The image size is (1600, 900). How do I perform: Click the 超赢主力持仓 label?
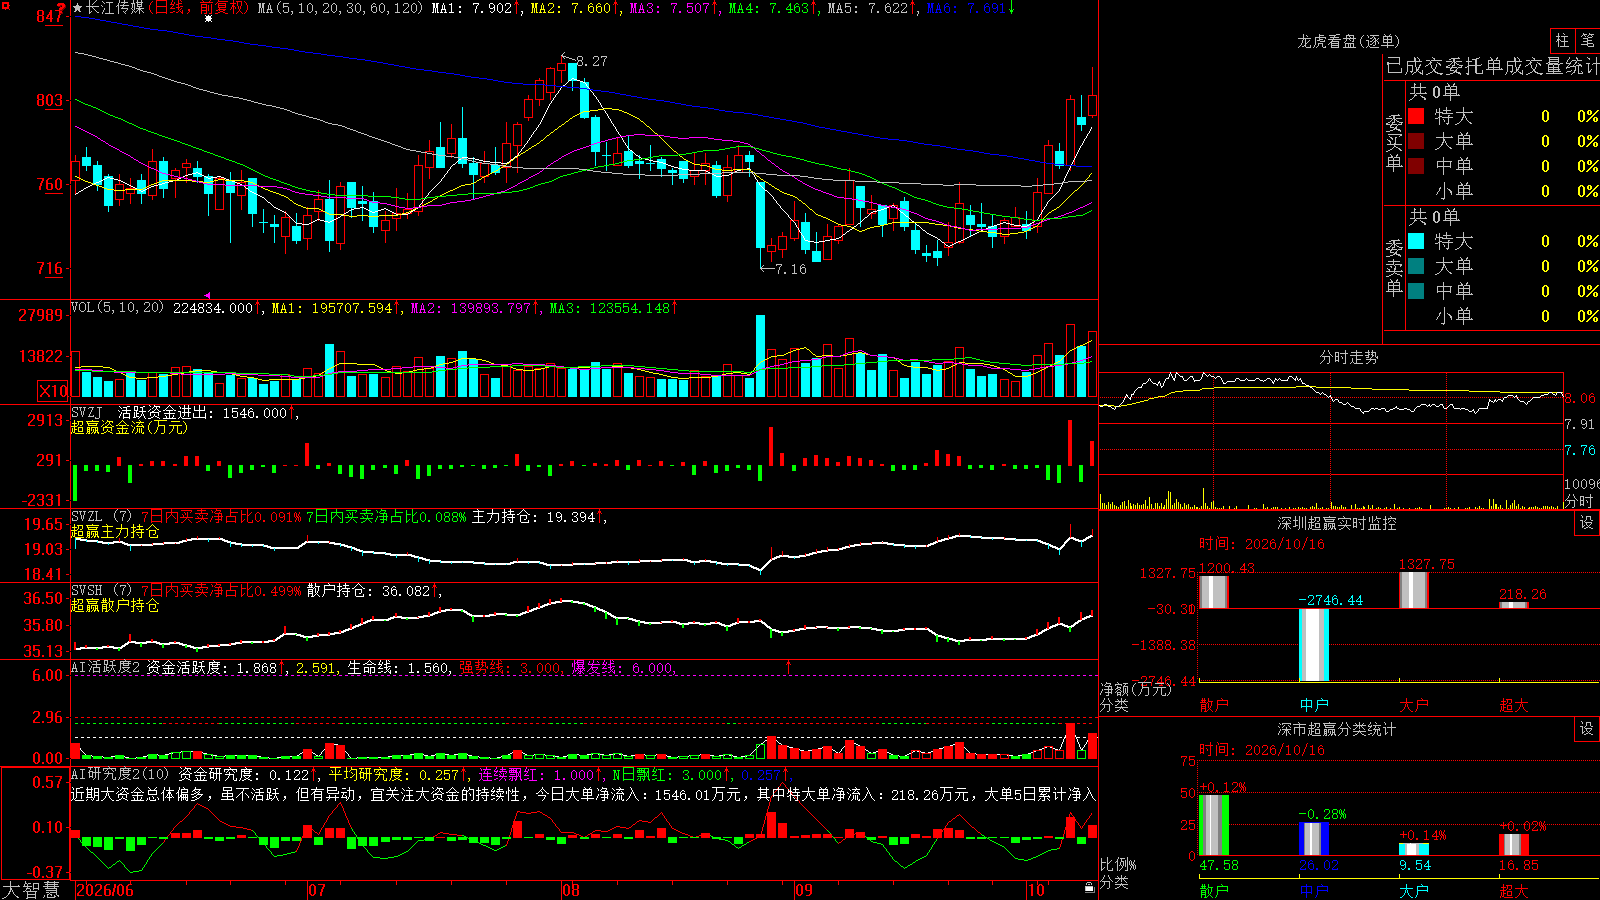(115, 531)
